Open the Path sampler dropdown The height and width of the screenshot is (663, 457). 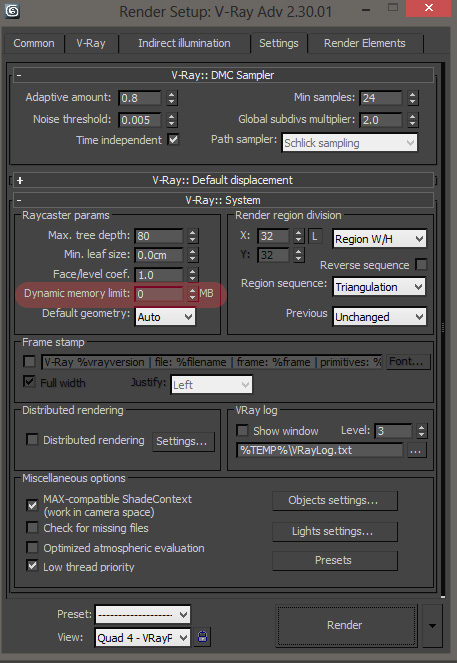tap(350, 143)
